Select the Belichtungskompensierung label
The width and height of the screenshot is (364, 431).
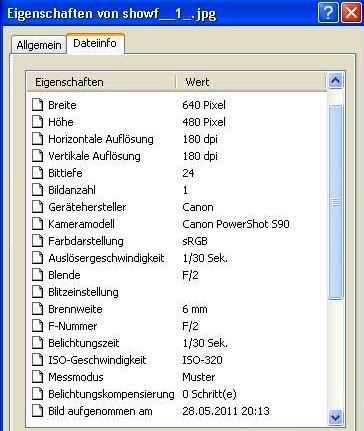click(111, 394)
